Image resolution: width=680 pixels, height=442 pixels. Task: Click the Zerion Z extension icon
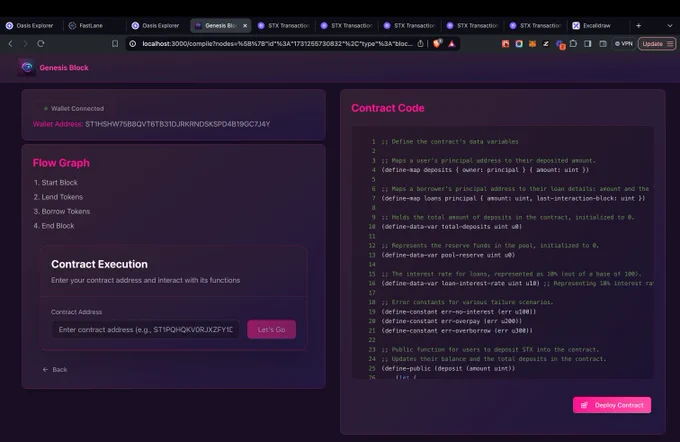pyautogui.click(x=546, y=43)
